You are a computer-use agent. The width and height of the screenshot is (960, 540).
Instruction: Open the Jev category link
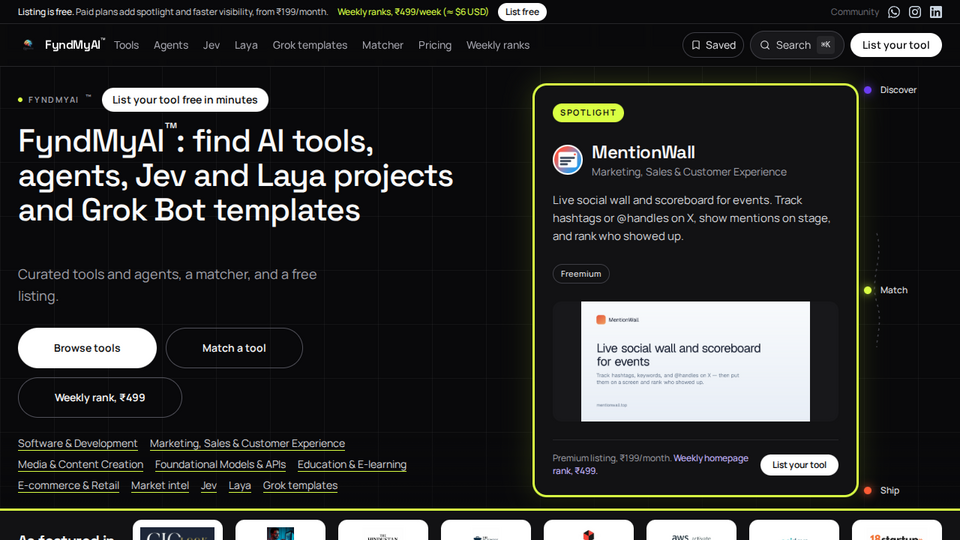tap(209, 486)
